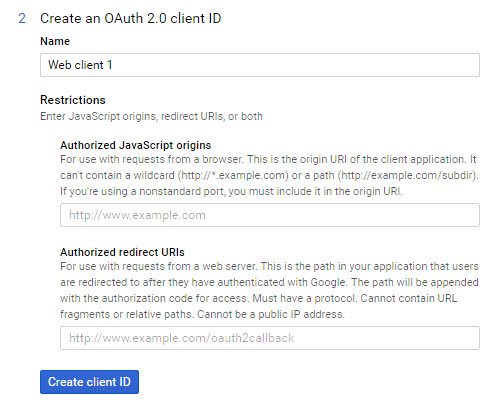Select the Authorized redirect URIs input box
The height and width of the screenshot is (412, 493).
coord(270,338)
